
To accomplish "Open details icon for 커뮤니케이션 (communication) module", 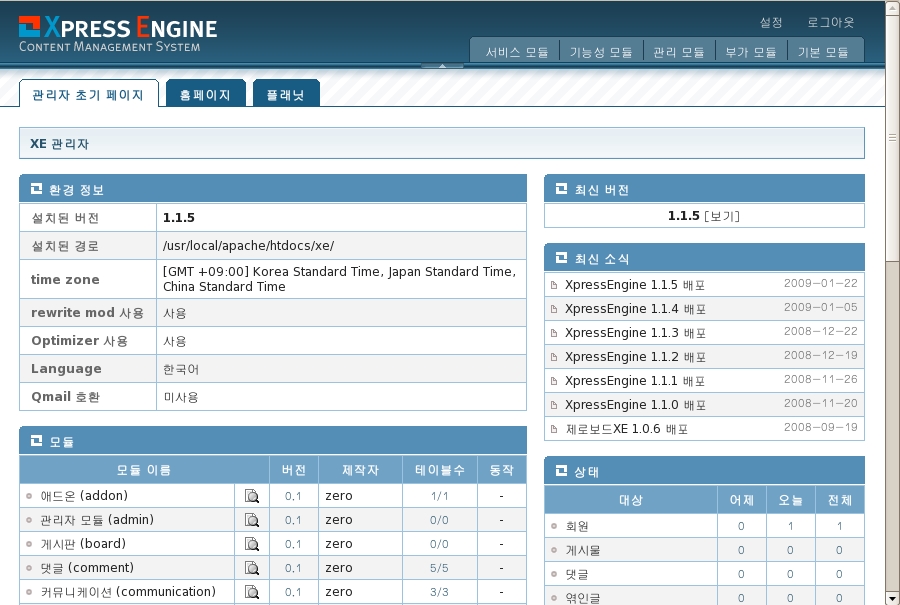I will 251,592.
